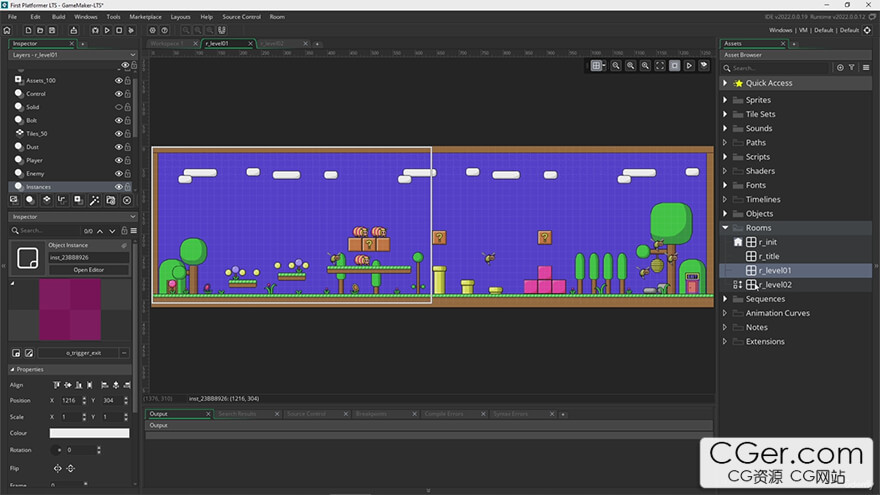Screen dimensions: 880x495
Task: Expand the Sprites folder
Action: click(x=725, y=100)
